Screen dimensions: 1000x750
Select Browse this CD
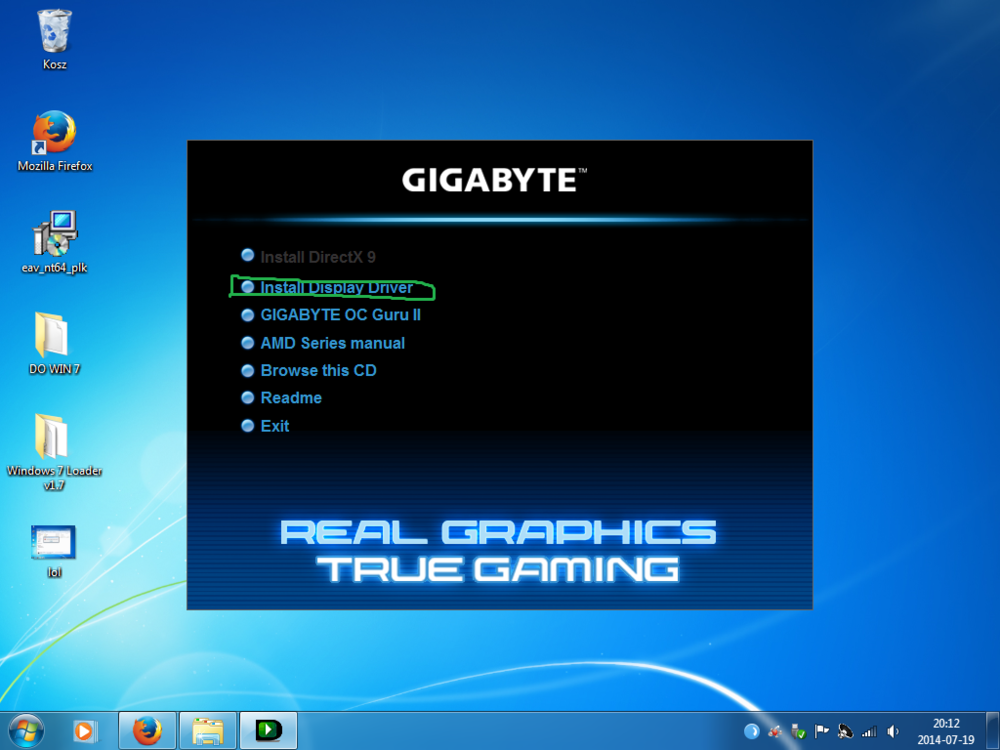click(x=318, y=371)
